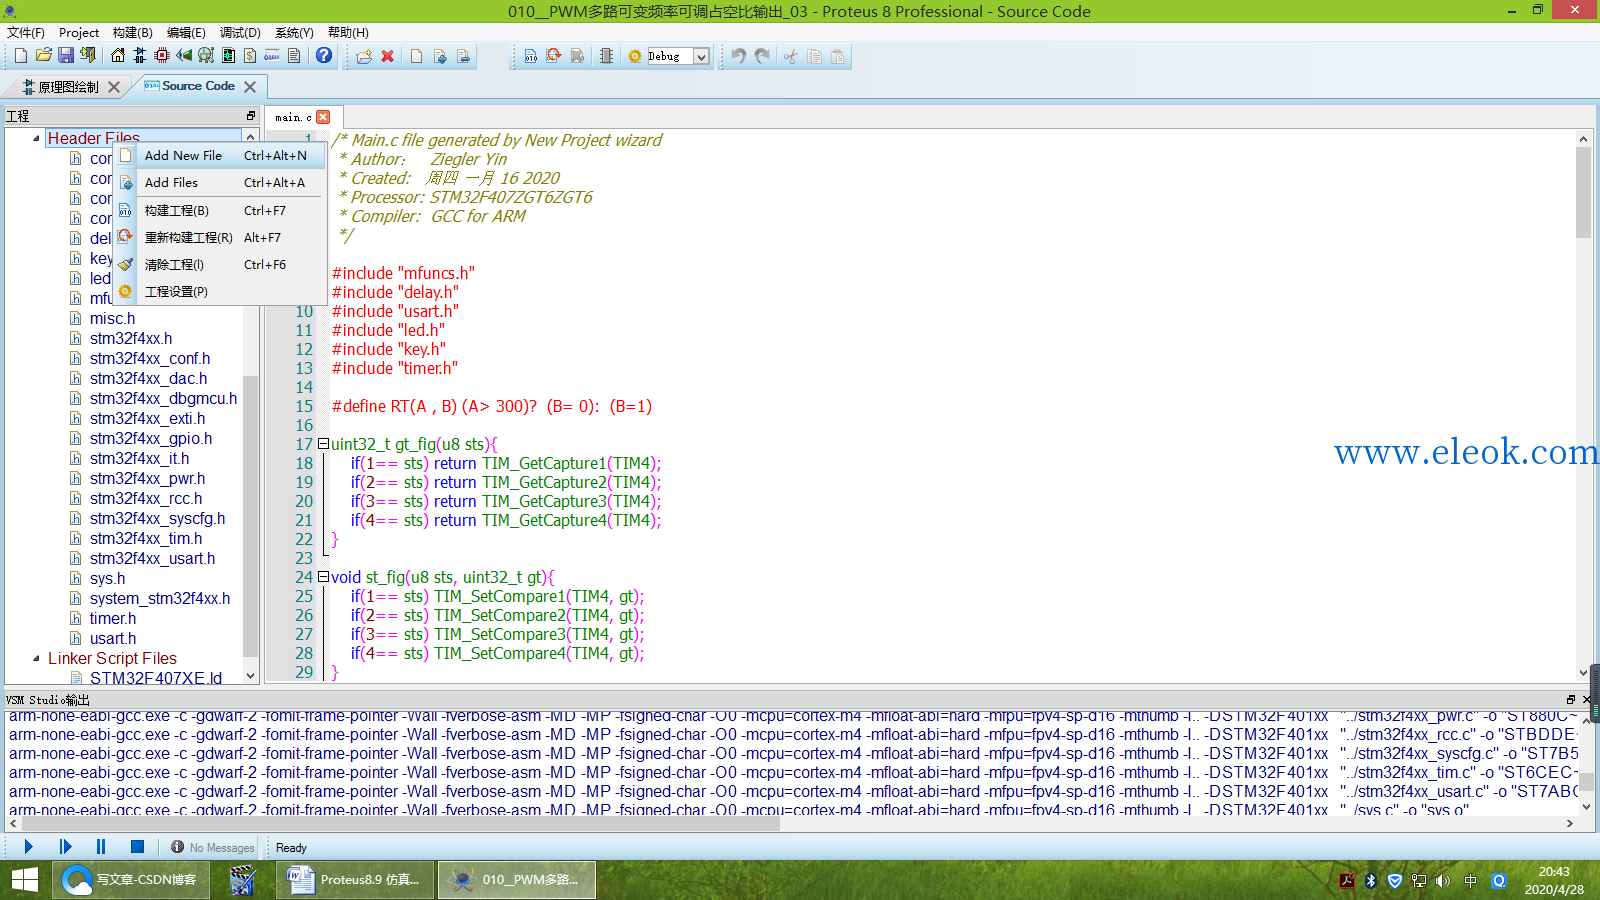Collapse the Header Files tree node

[37, 138]
